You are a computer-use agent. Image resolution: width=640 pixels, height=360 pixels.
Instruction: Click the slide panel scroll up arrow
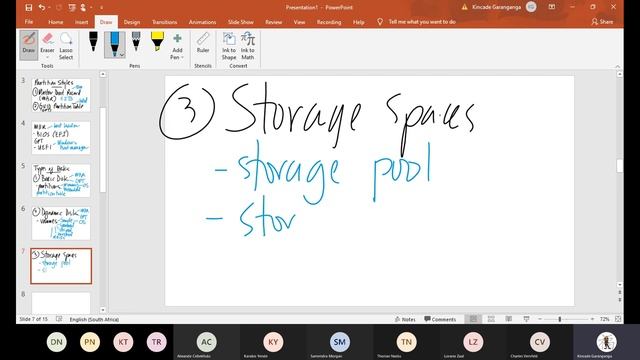coord(103,74)
